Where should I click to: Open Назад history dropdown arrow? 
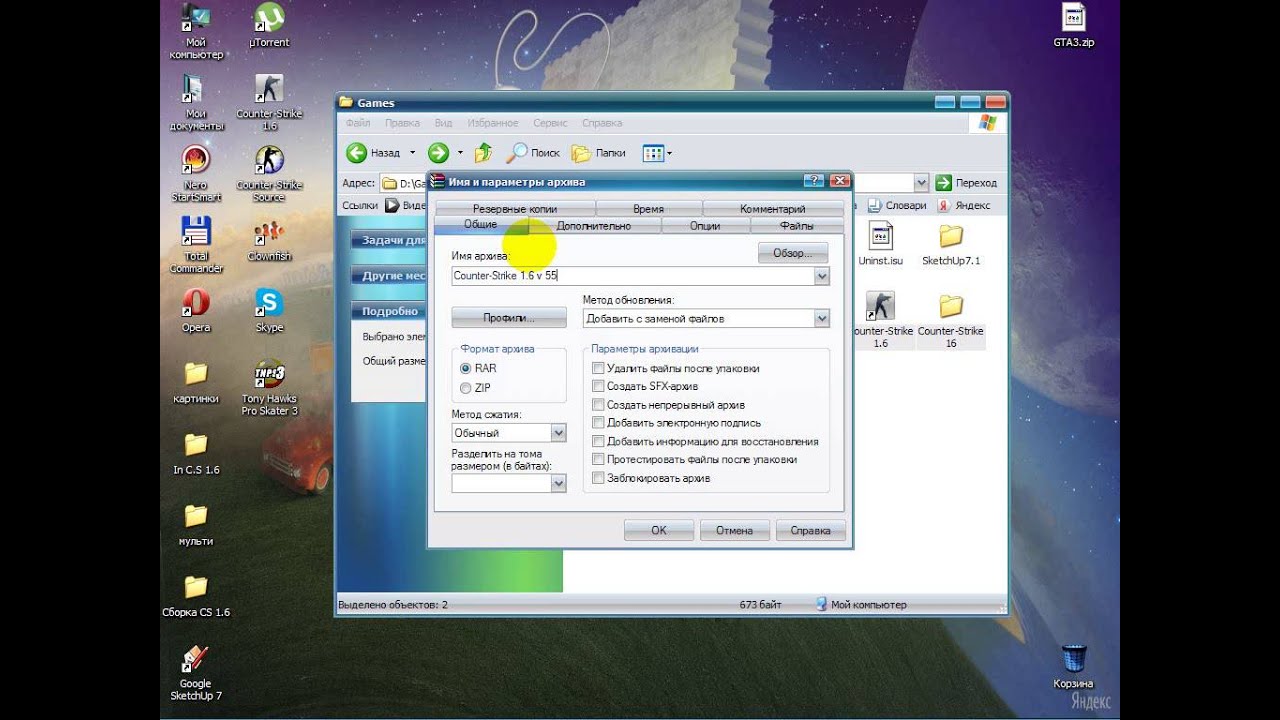[x=411, y=153]
